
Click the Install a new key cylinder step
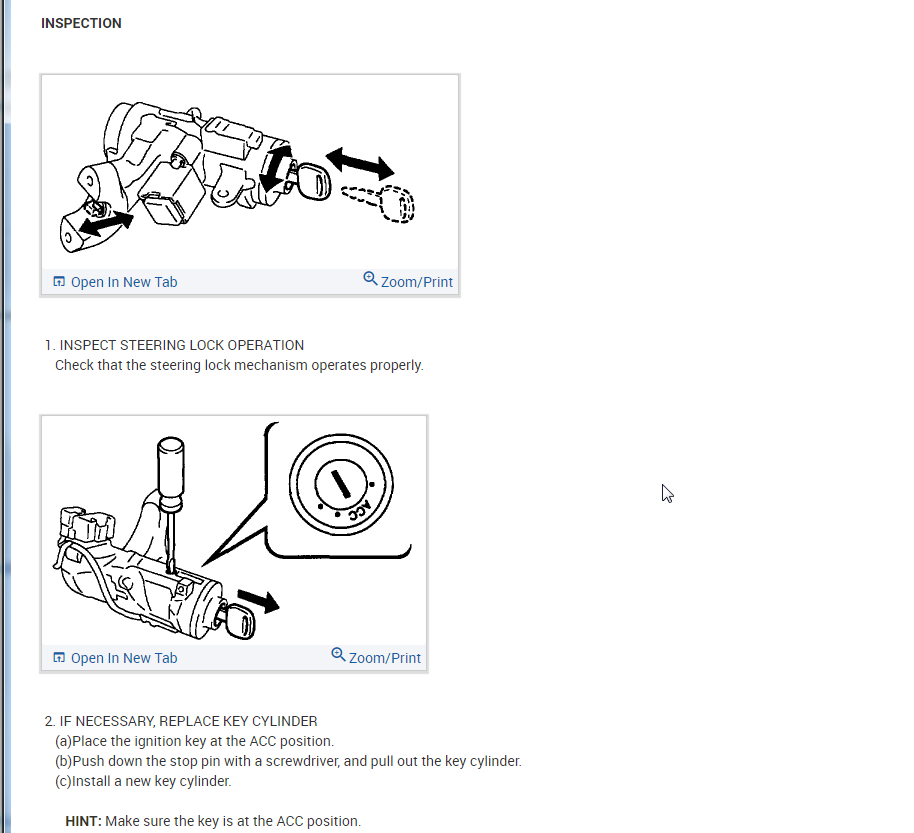click(x=143, y=781)
